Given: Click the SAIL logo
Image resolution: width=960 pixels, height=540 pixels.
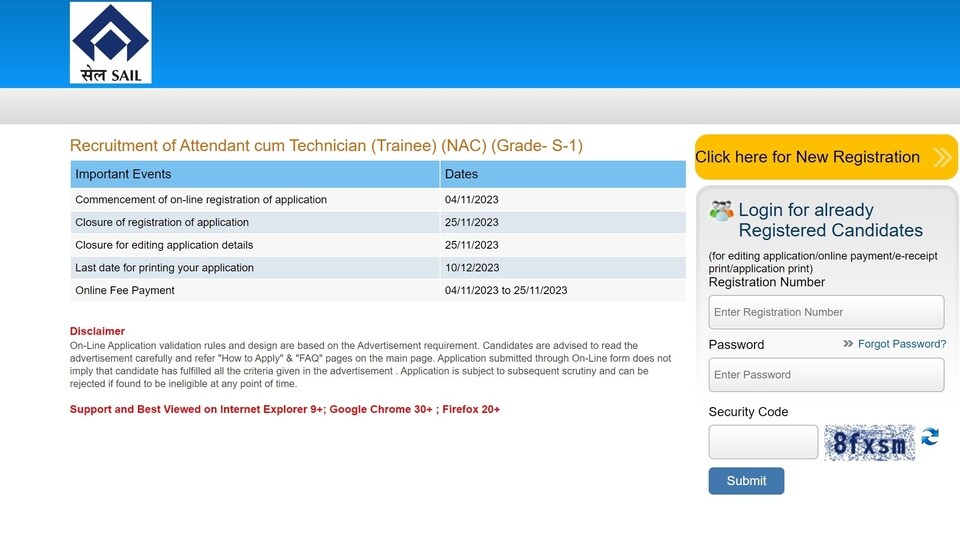Looking at the screenshot, I should coord(111,42).
